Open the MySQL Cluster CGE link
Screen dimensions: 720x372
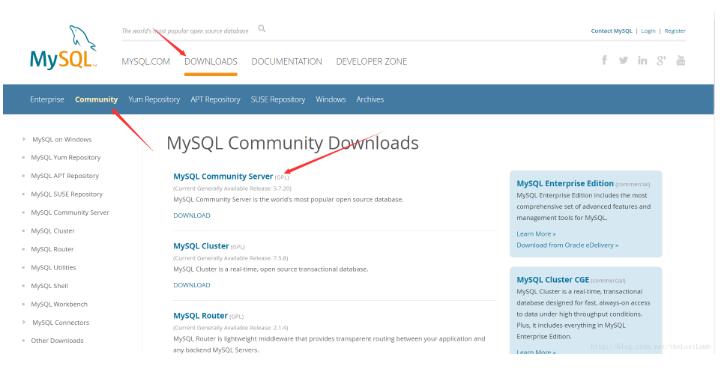click(552, 280)
